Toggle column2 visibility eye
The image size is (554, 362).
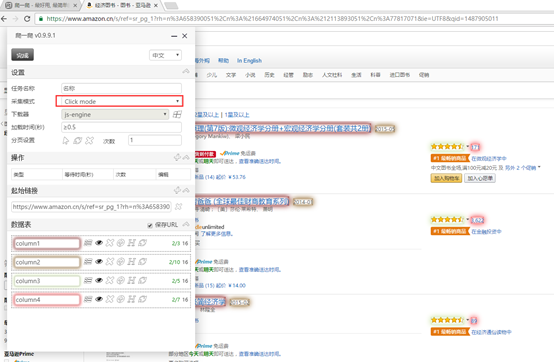tap(99, 261)
